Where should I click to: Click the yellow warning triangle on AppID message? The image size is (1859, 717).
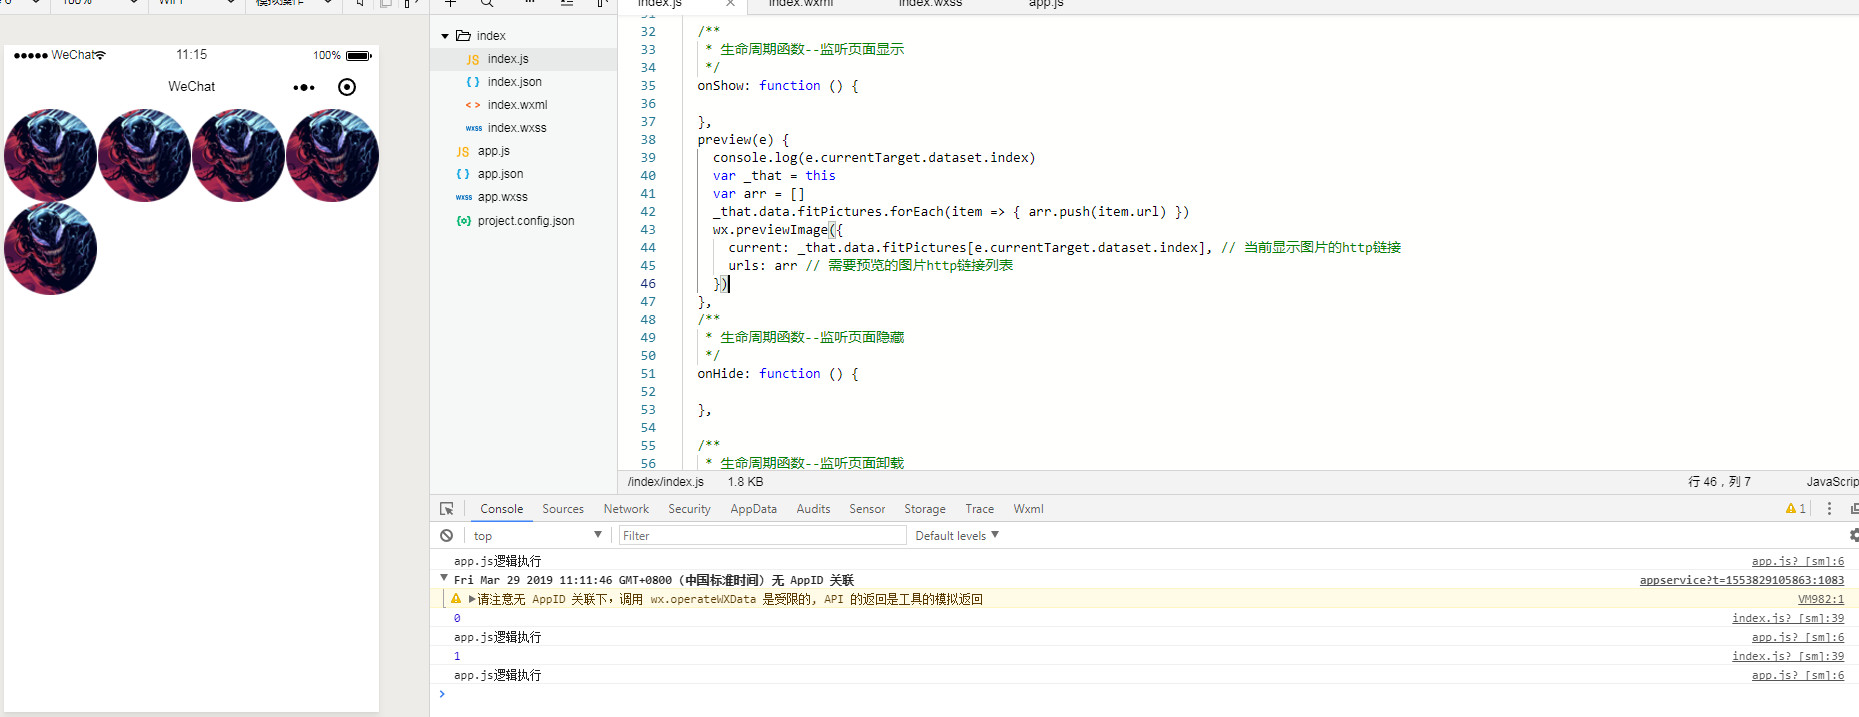(456, 599)
